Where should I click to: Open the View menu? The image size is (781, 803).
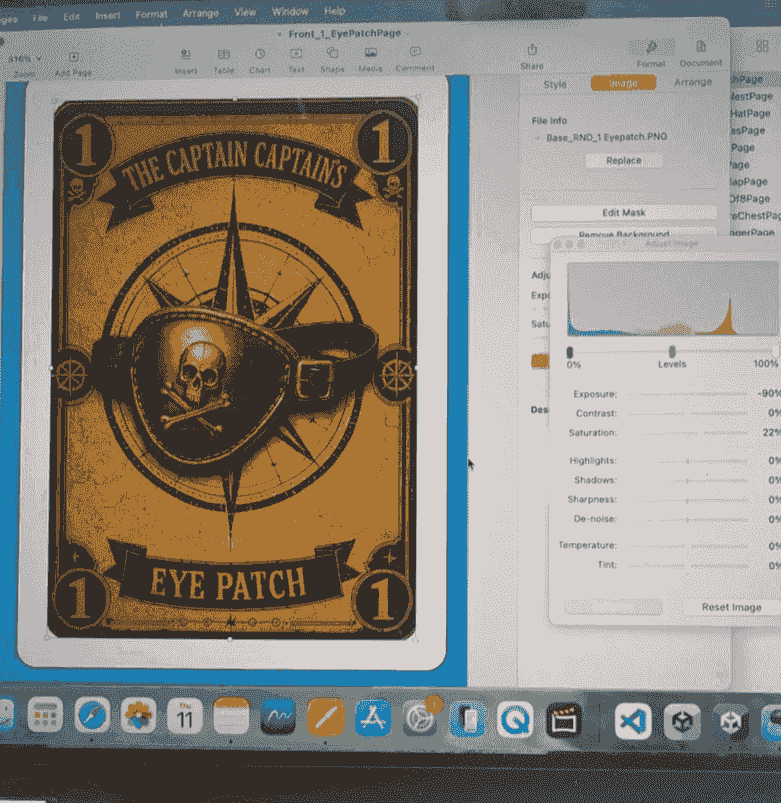click(x=245, y=12)
